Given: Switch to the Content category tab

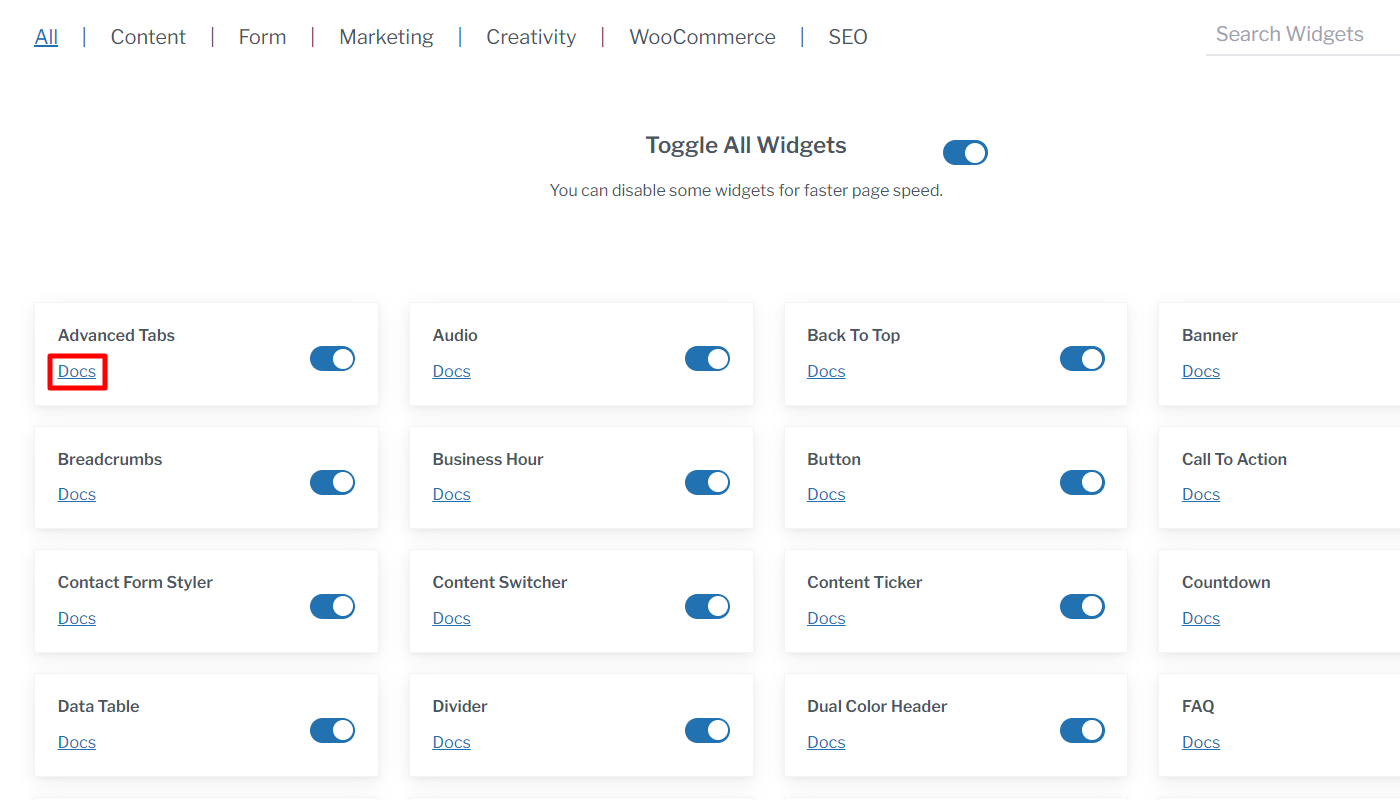Looking at the screenshot, I should click(148, 36).
